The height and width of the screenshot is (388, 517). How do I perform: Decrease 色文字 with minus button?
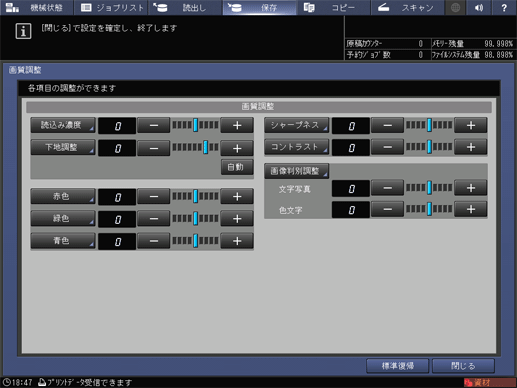click(387, 209)
